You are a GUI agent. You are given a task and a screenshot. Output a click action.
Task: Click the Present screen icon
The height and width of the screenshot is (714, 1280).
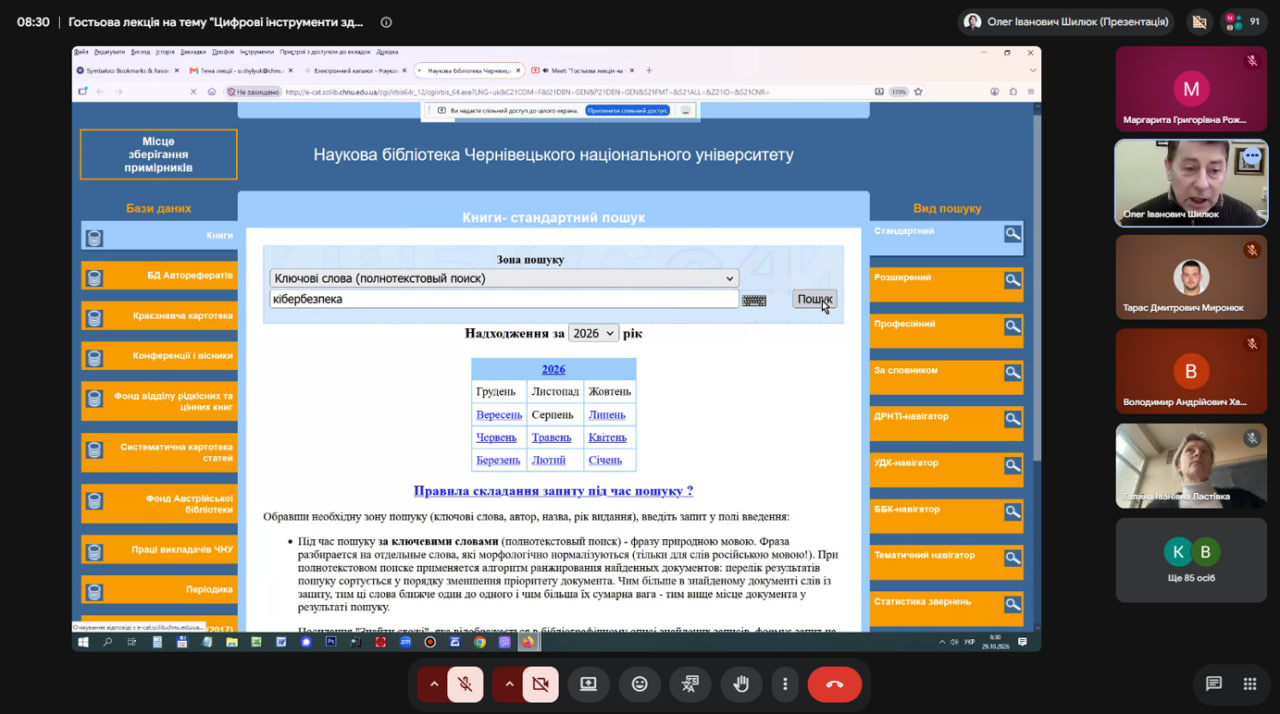click(588, 684)
